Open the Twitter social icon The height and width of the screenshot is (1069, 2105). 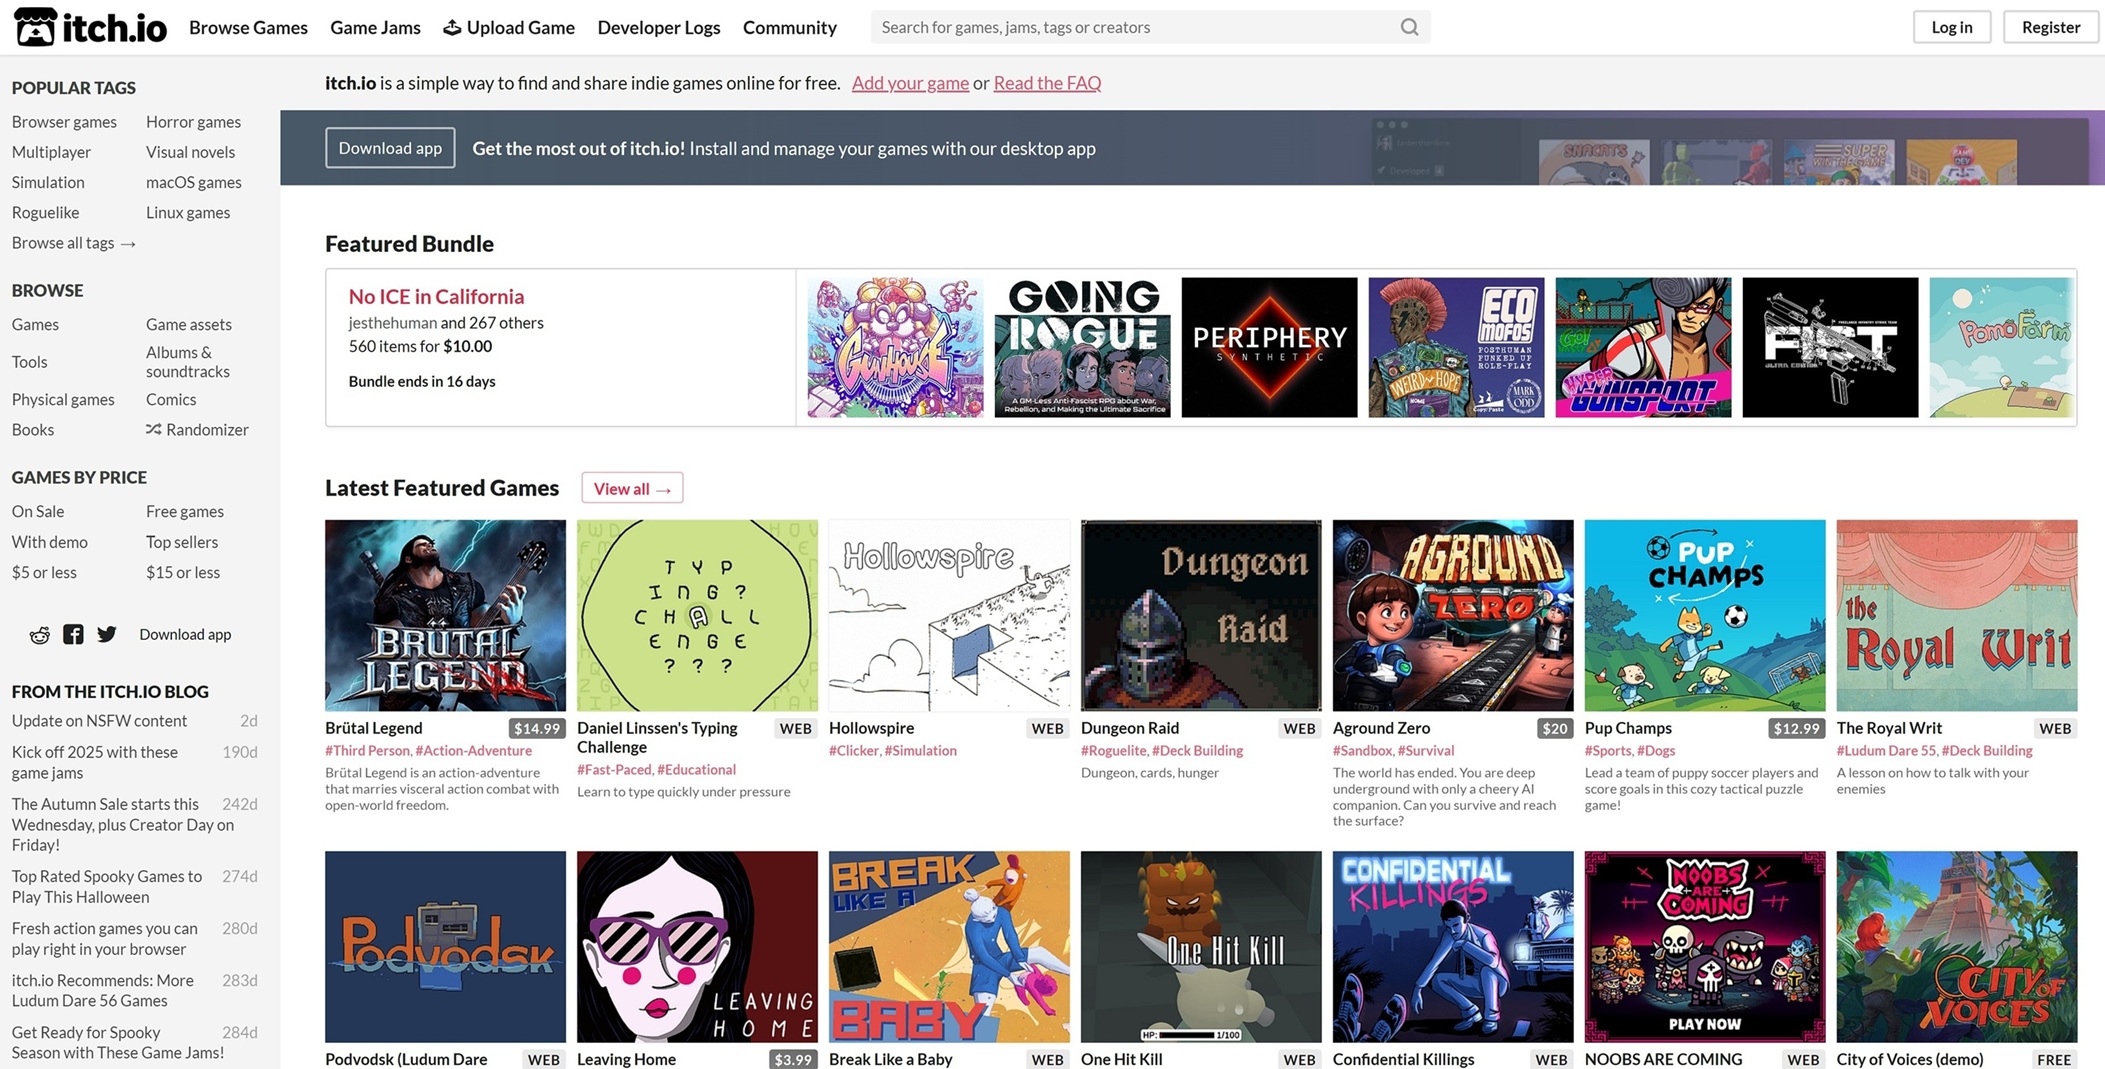click(x=107, y=634)
